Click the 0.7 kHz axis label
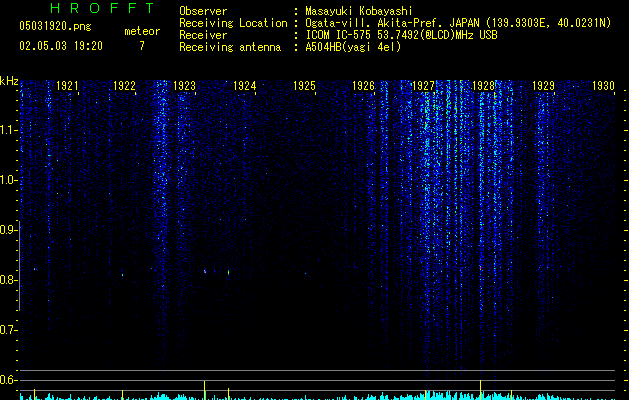Image resolution: width=629 pixels, height=400 pixels. coord(8,330)
